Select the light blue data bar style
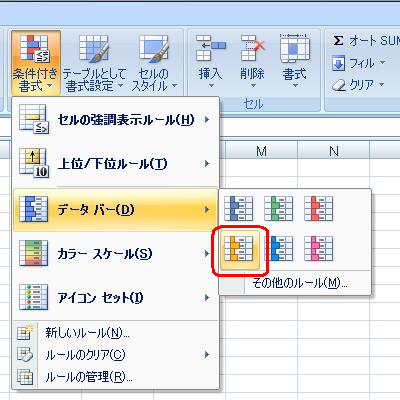 point(279,249)
